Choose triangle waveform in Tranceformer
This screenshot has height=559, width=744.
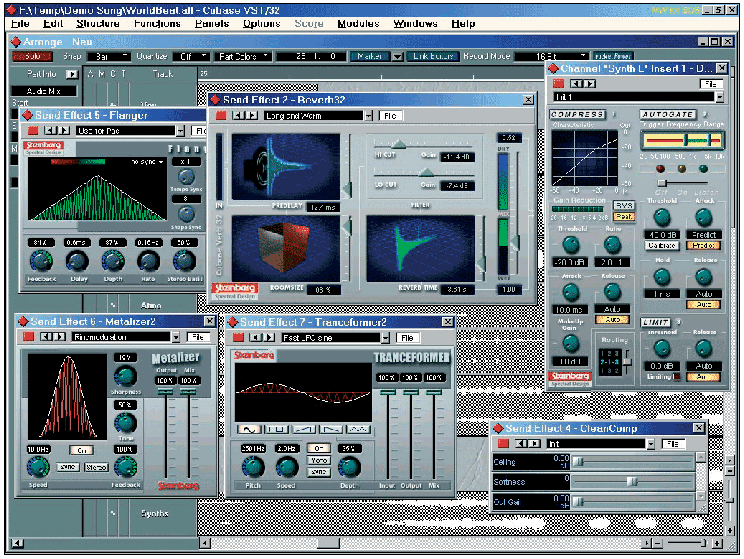tap(358, 429)
